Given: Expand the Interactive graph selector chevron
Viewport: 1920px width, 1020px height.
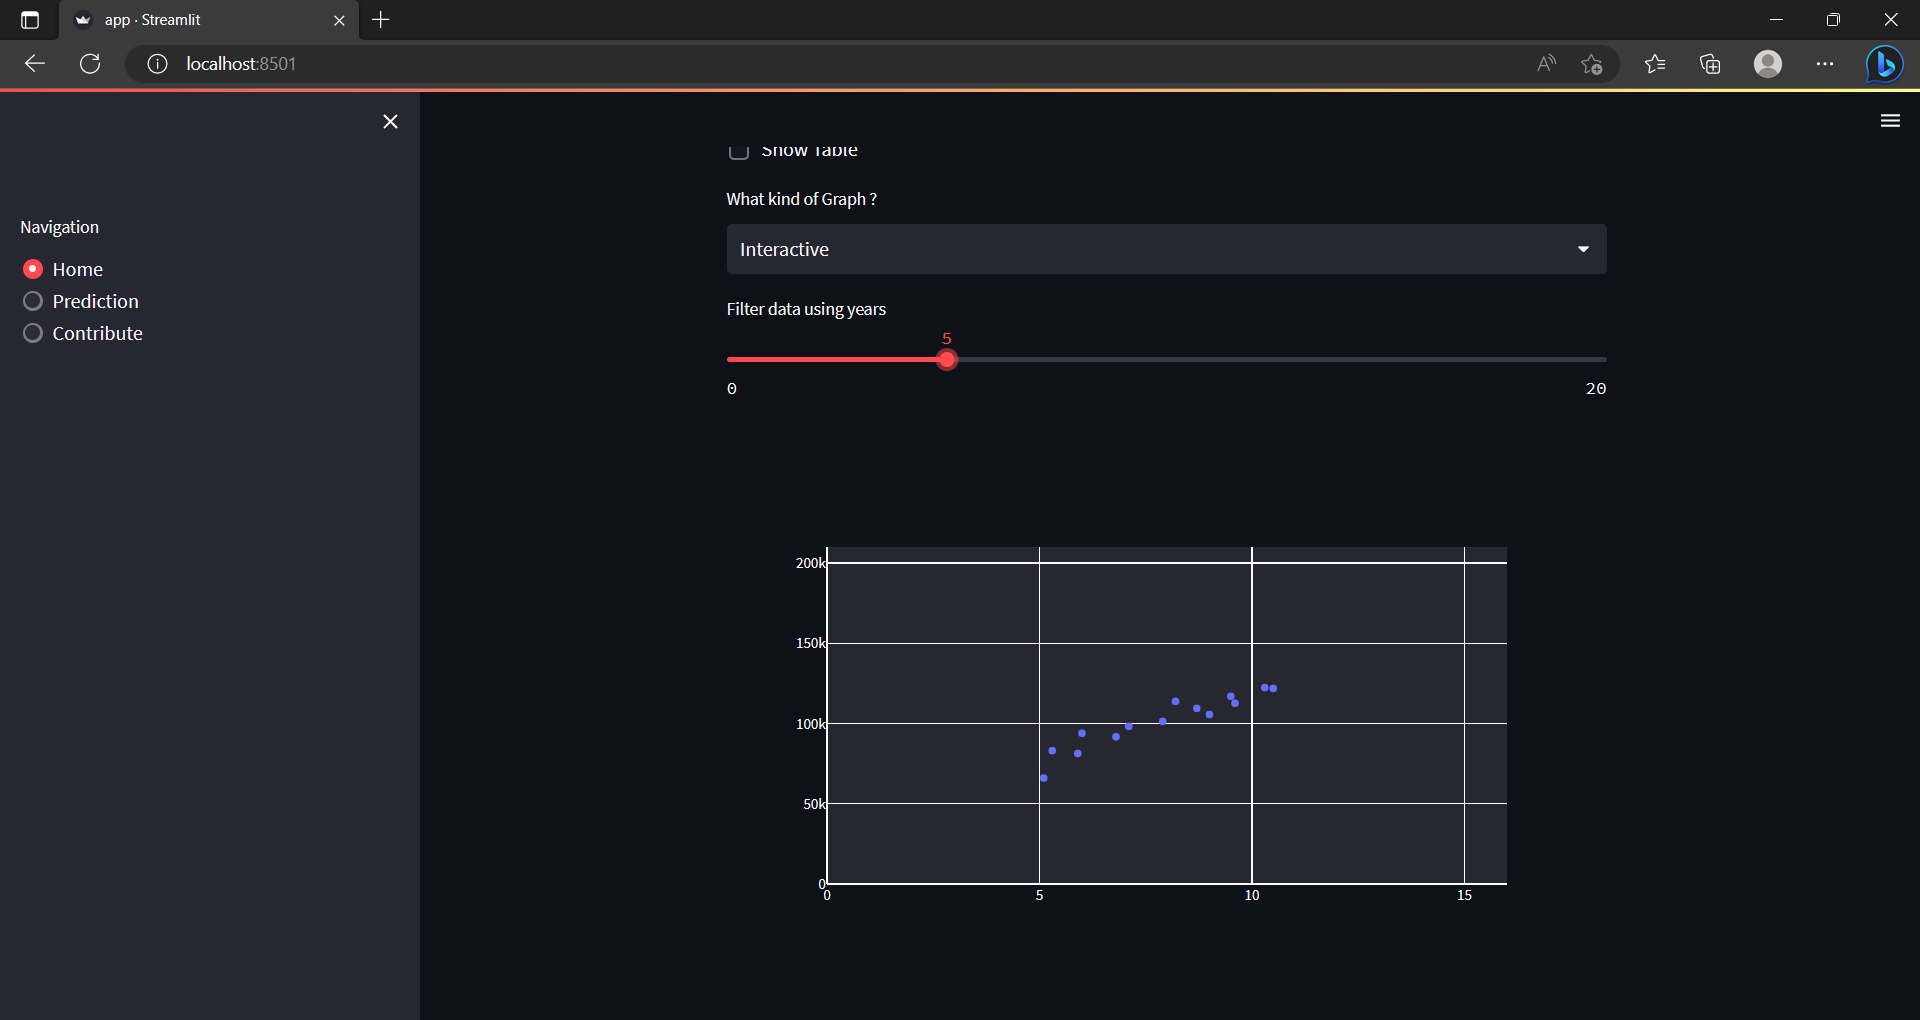Looking at the screenshot, I should tap(1583, 249).
